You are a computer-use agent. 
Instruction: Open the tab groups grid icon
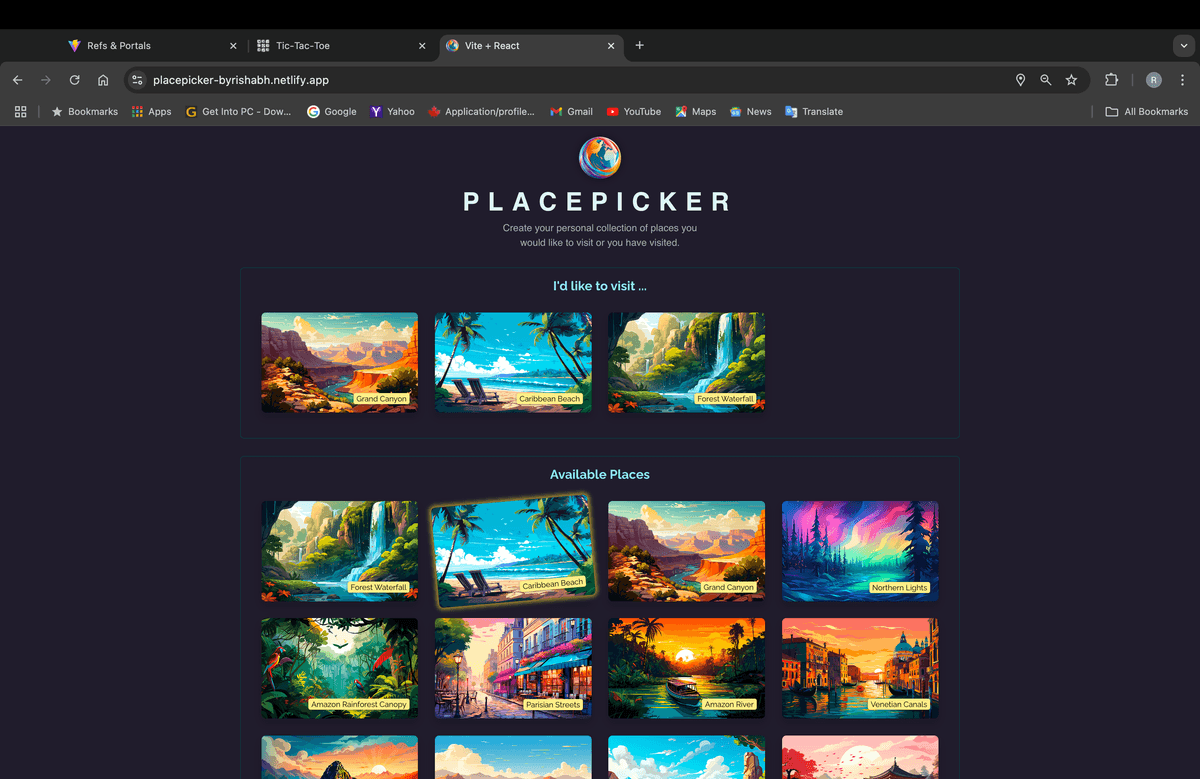20,112
